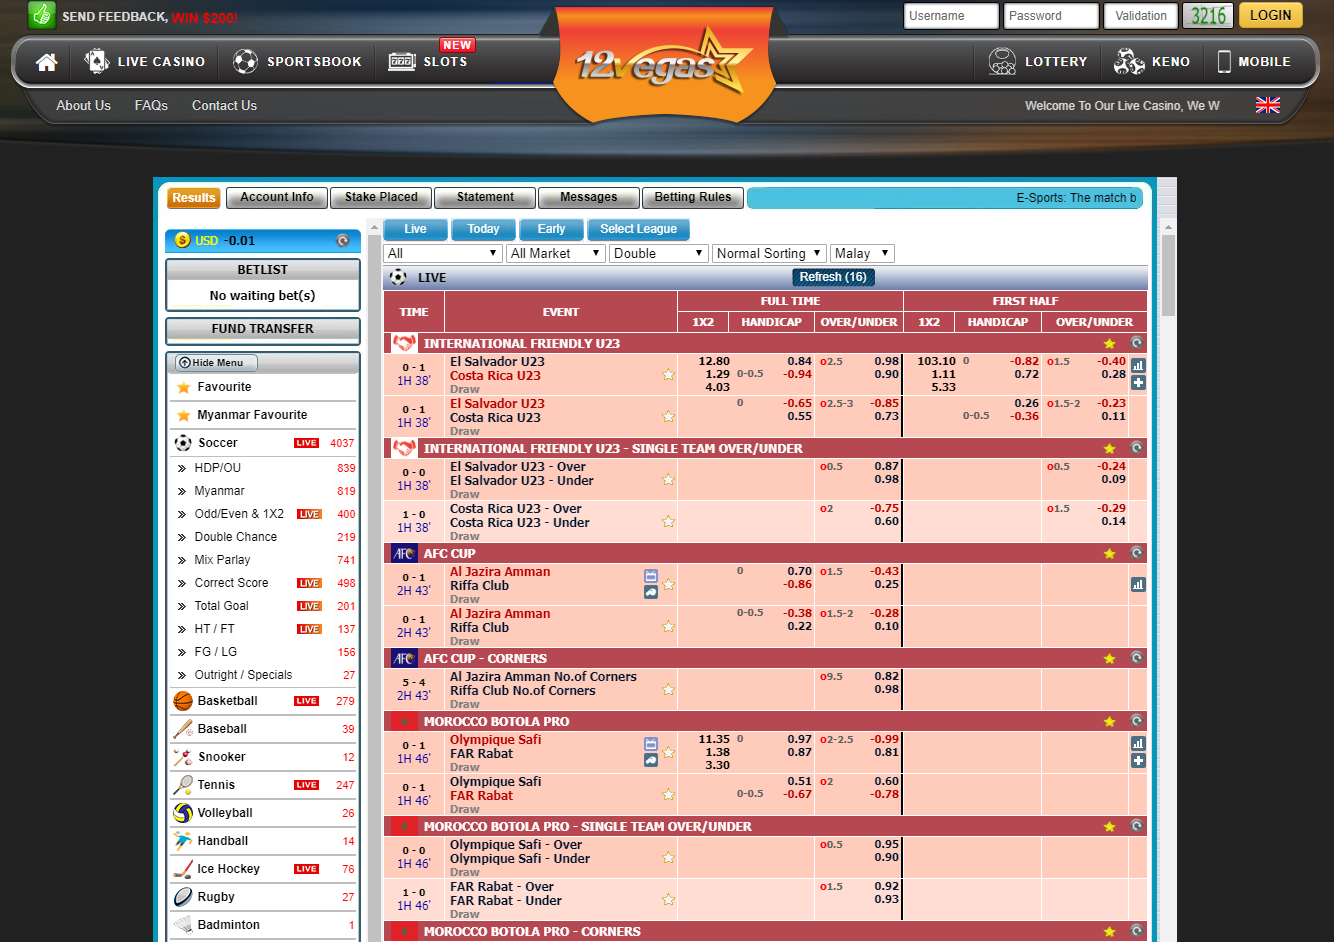Open statistics chart icon for El Salvador U23

(x=1138, y=366)
